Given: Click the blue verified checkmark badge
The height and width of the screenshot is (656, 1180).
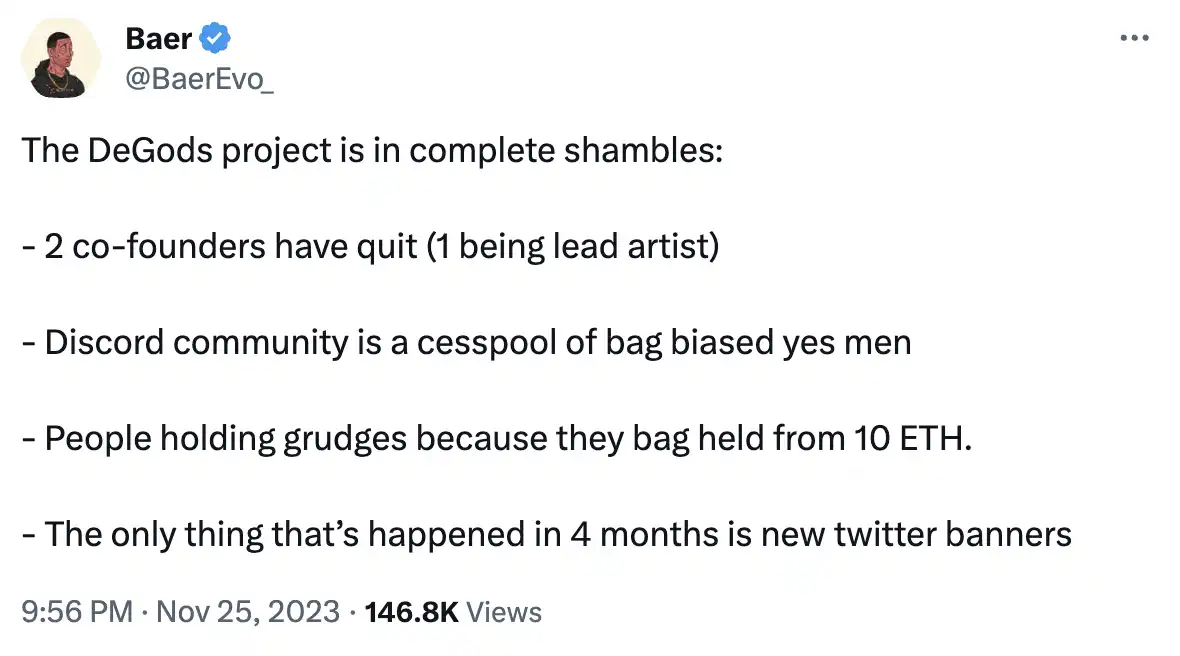Looking at the screenshot, I should [215, 40].
